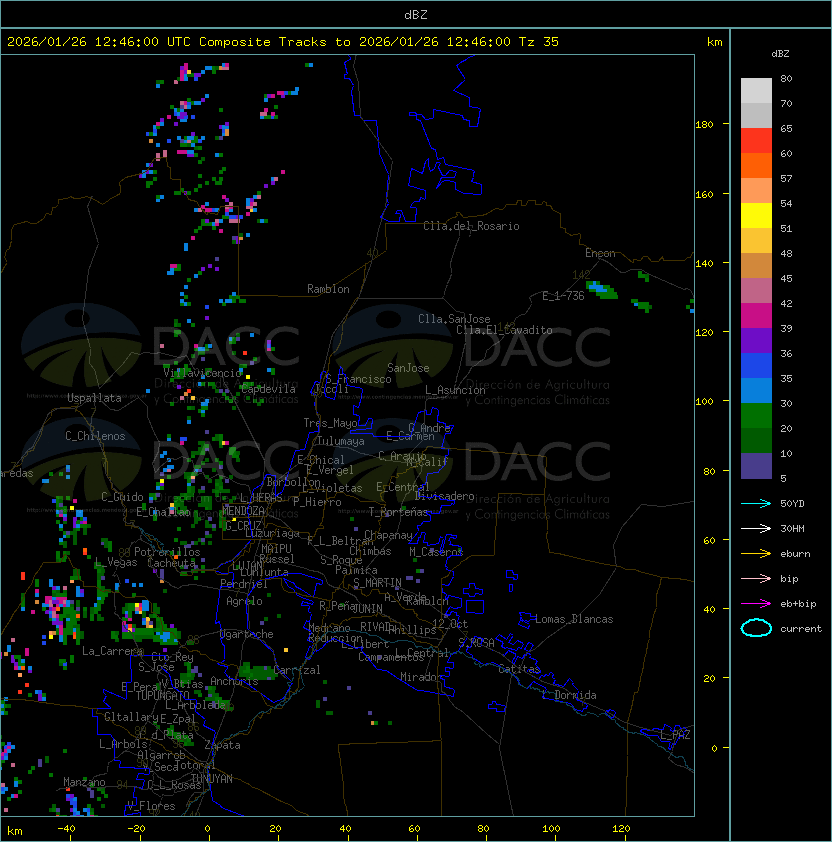Click the white 30HM track arrow in legend
The image size is (832, 842).
pos(756,528)
